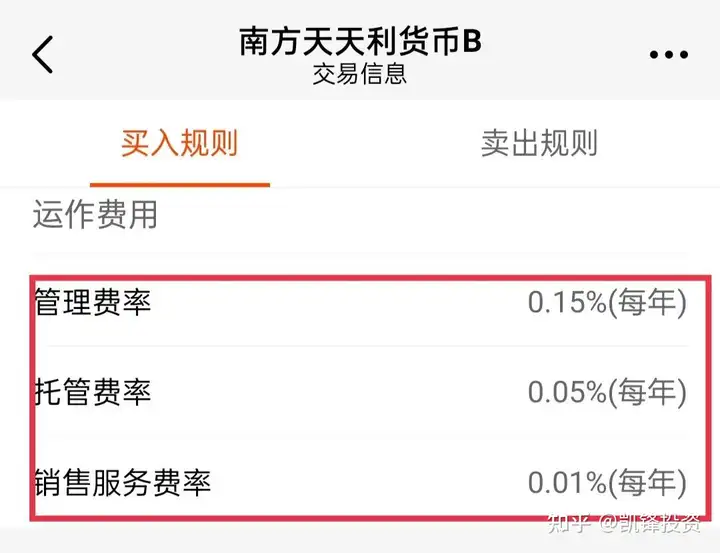Tap the 知乎 logo text in watermark

tap(568, 524)
